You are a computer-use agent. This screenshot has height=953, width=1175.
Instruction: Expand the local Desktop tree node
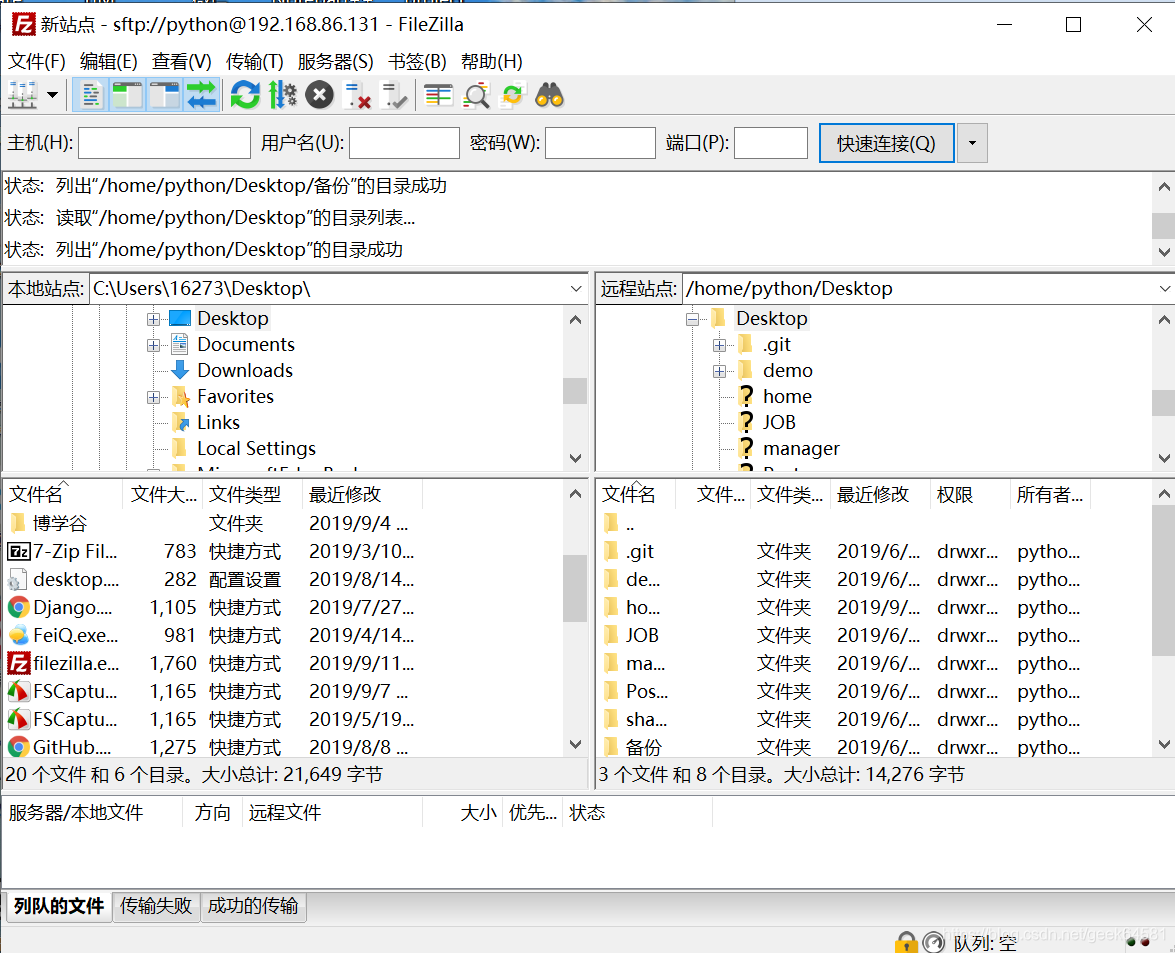coord(154,319)
